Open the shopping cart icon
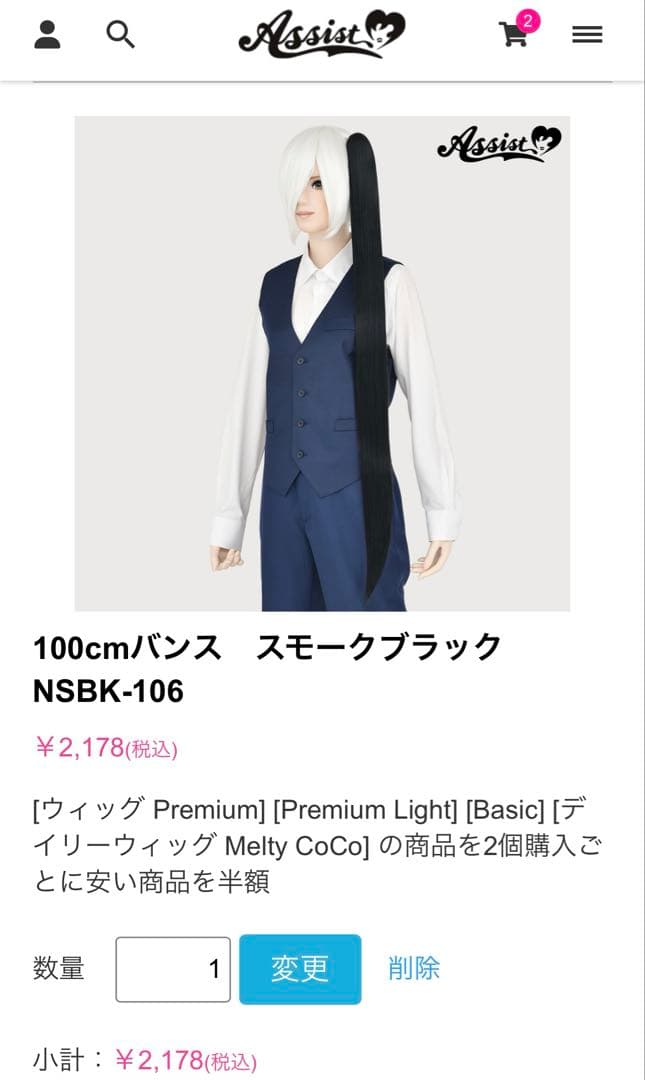This screenshot has width=645, height=1080. pos(514,34)
